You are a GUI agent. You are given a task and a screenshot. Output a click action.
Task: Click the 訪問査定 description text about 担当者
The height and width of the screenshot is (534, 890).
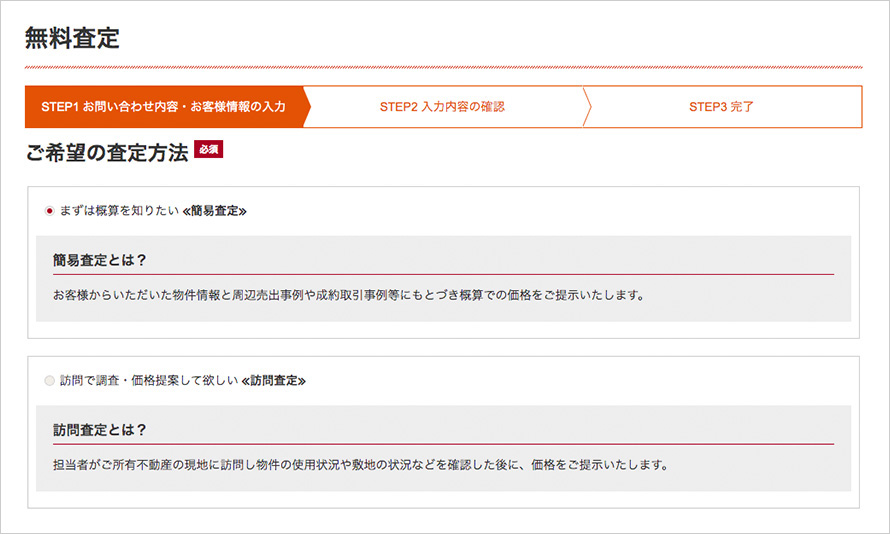coord(359,466)
